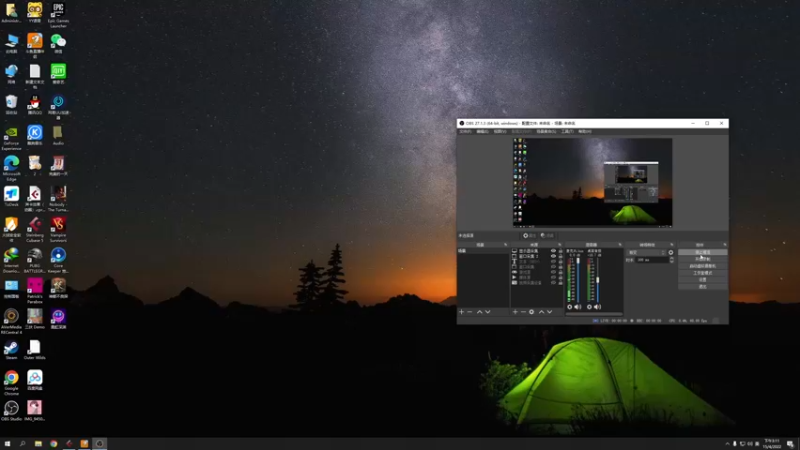Open OBS Scene Collection menu

coord(546,131)
